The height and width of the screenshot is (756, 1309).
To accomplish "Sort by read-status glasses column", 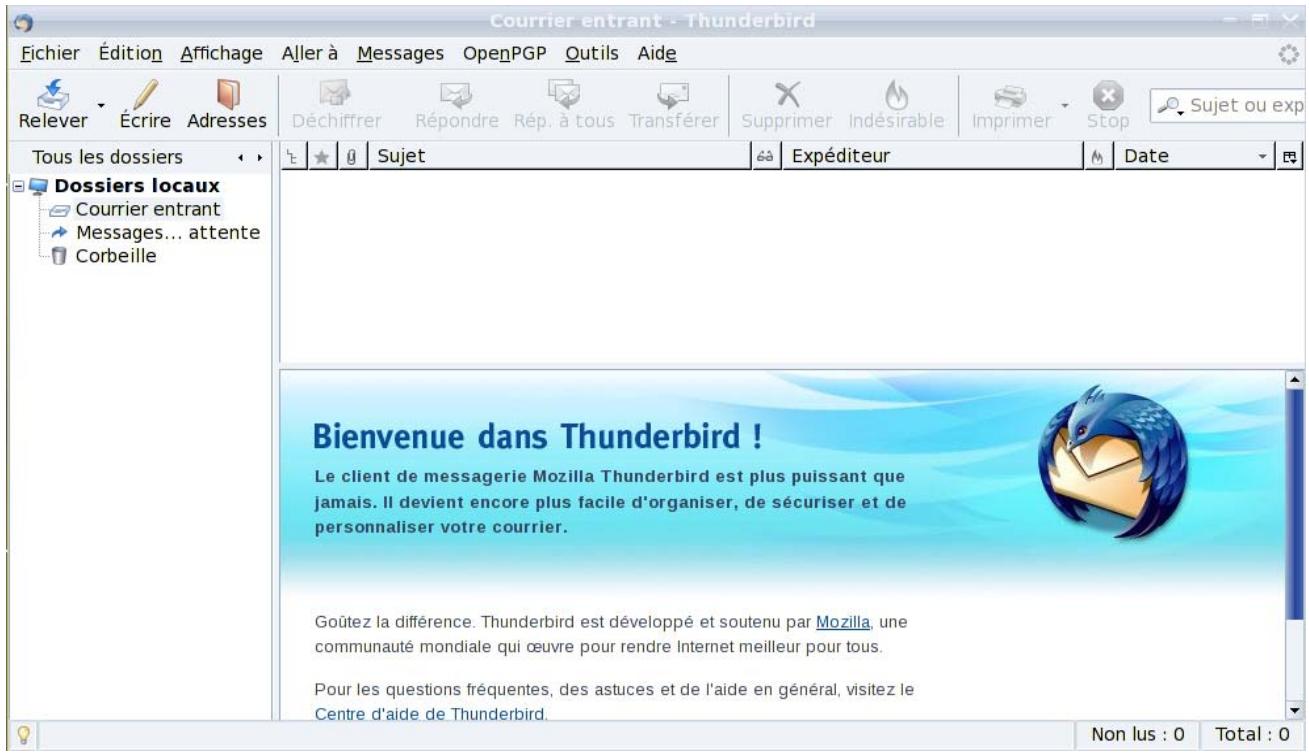I will 767,156.
